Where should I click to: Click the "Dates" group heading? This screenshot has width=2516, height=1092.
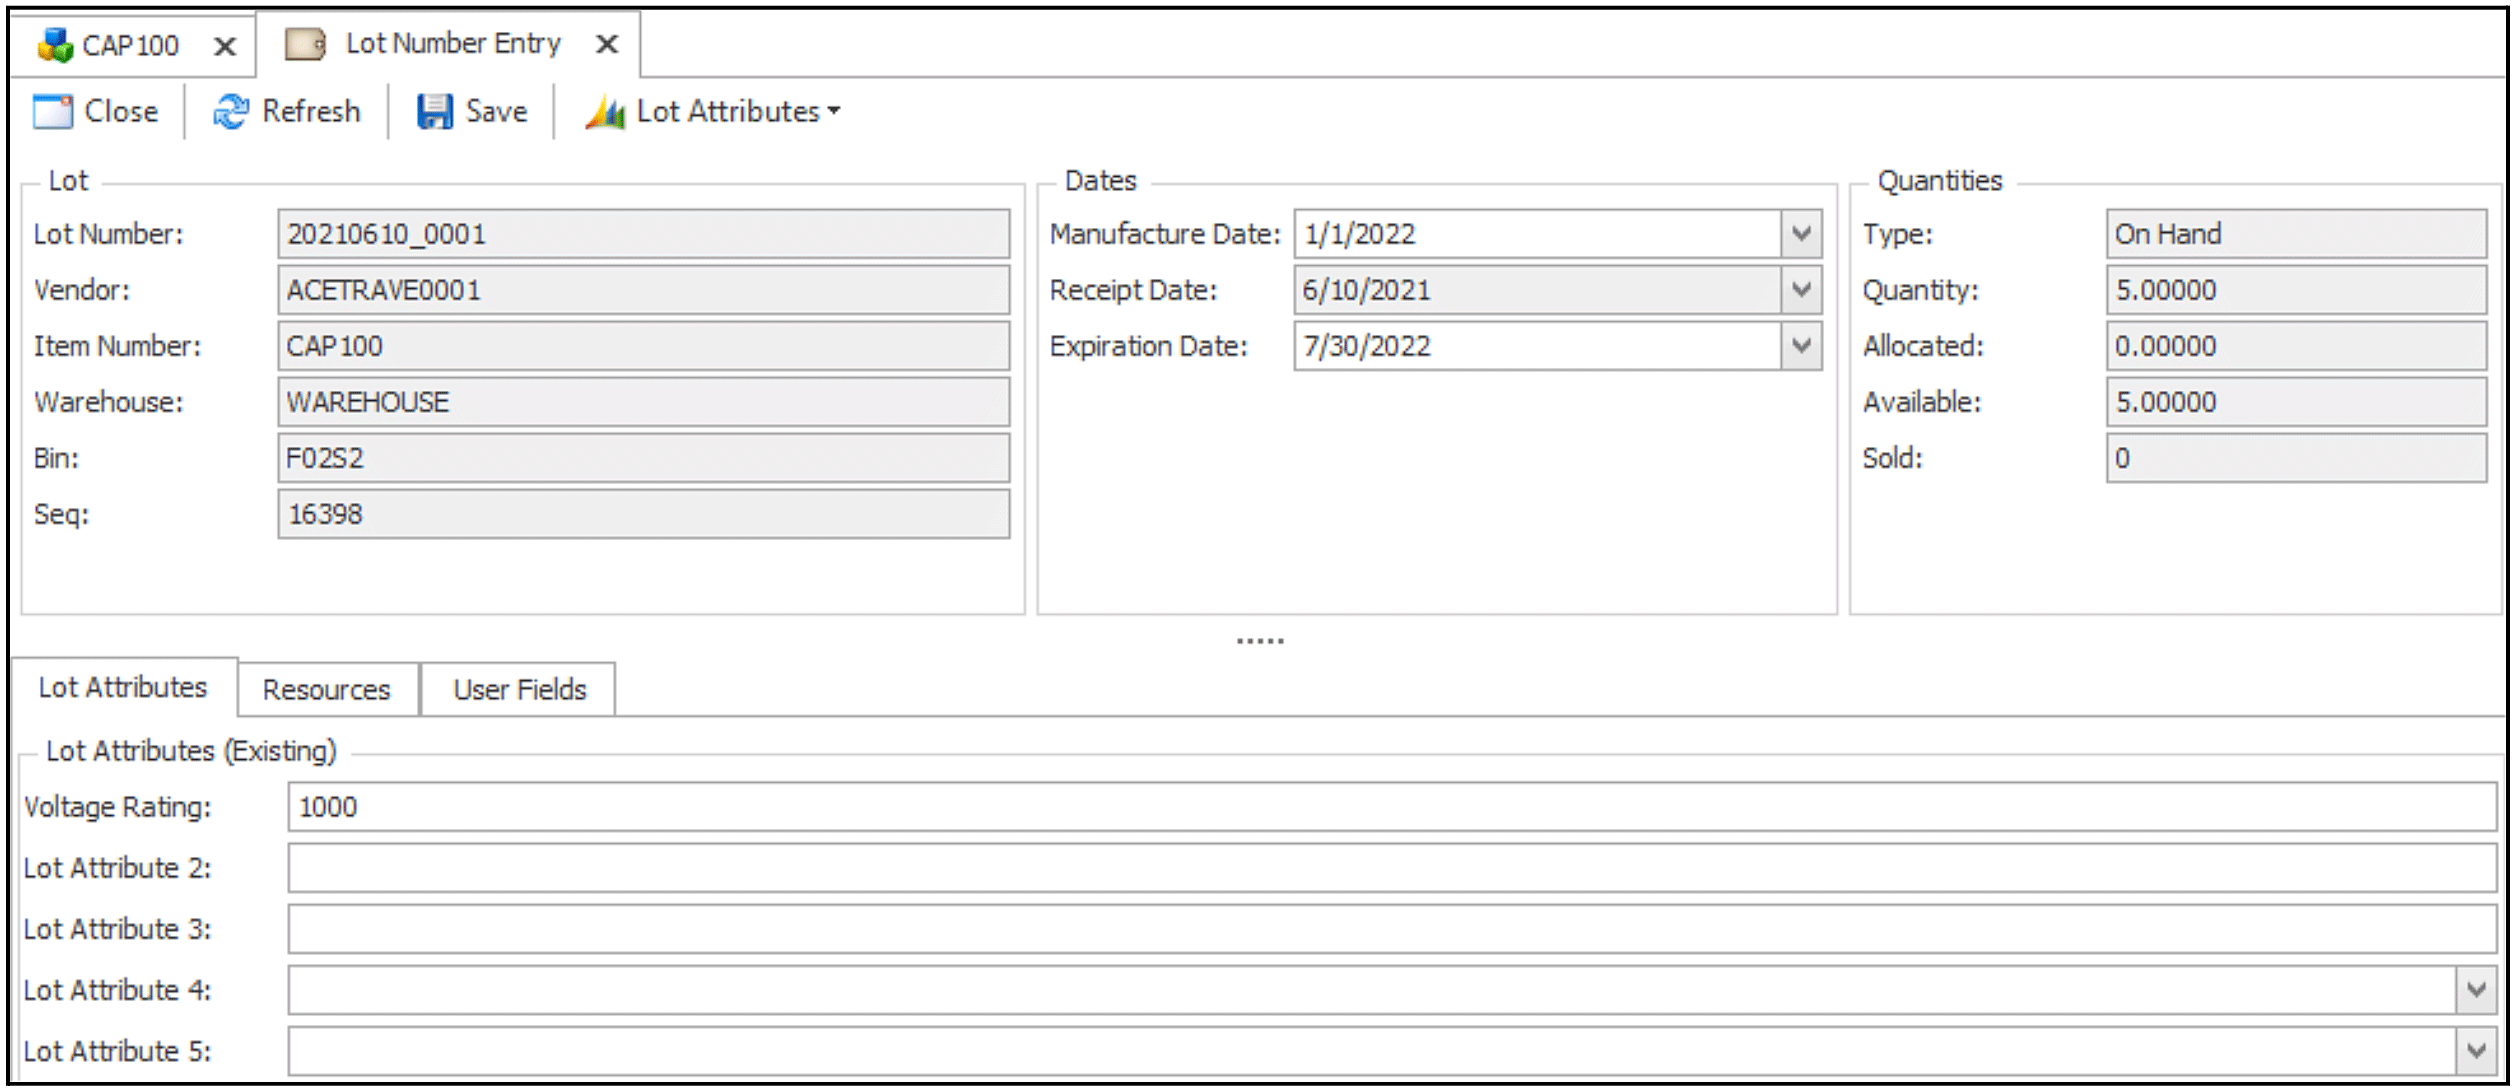pos(1101,181)
